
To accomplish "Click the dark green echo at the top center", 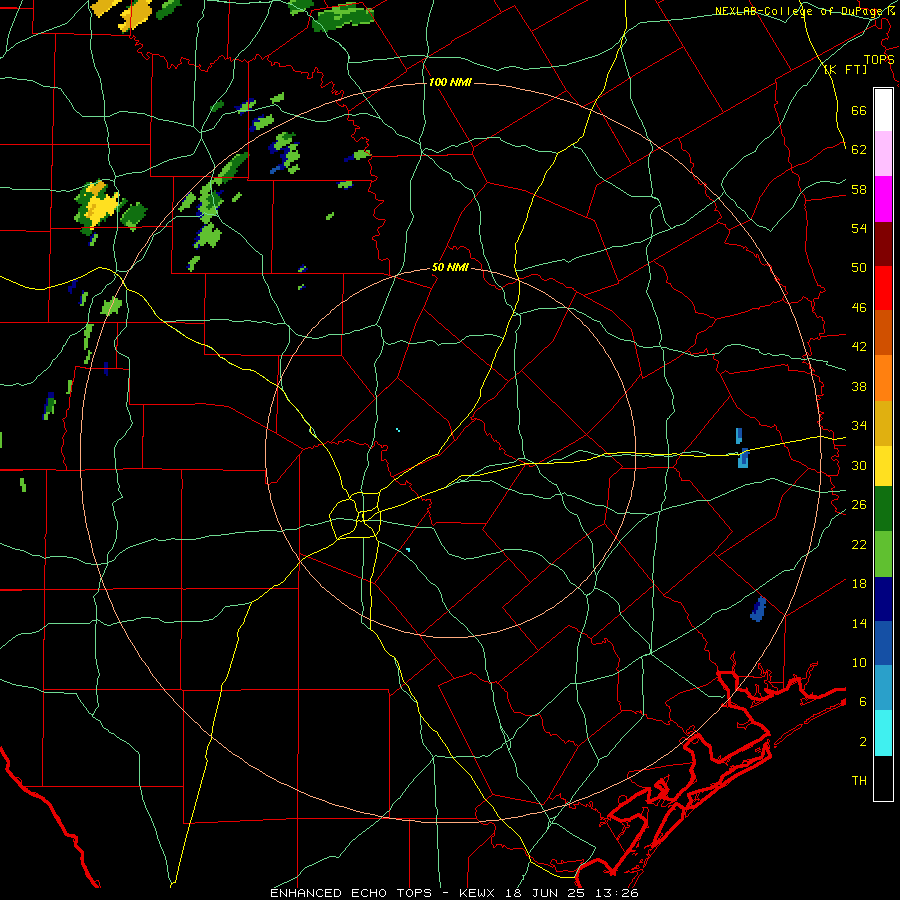I will coord(342,17).
